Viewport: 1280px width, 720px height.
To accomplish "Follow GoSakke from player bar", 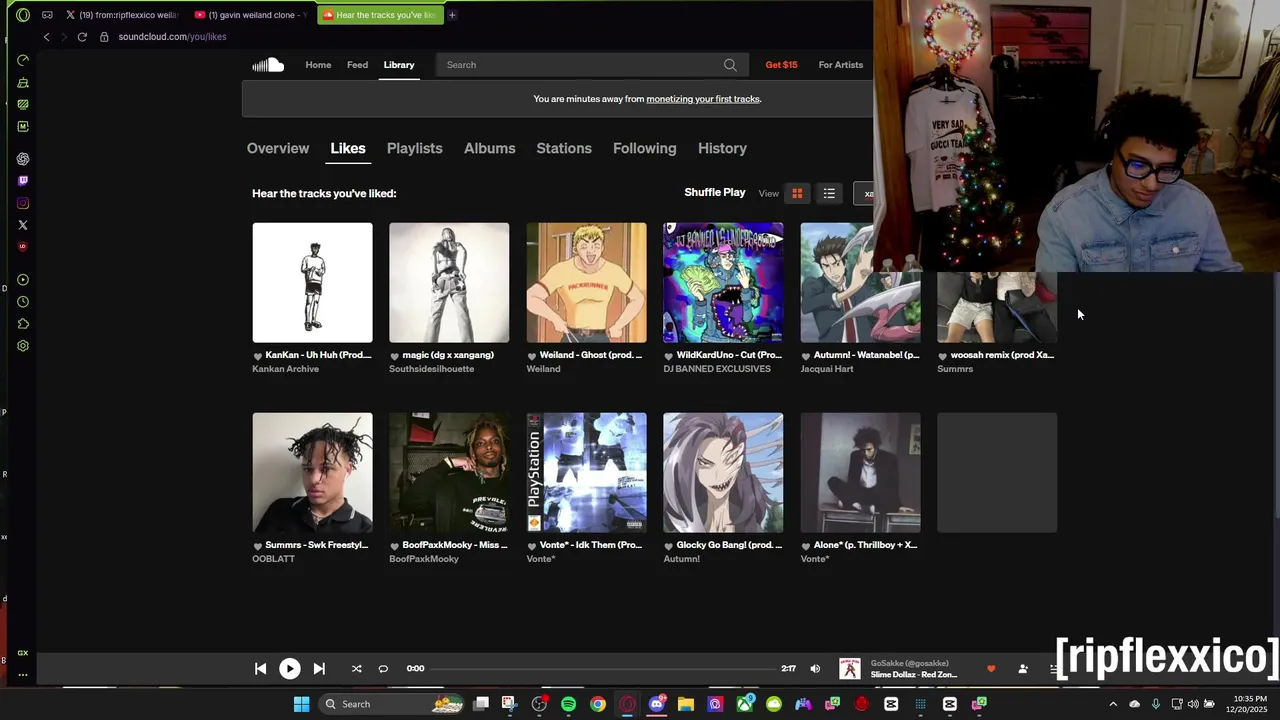I will pos(1023,669).
